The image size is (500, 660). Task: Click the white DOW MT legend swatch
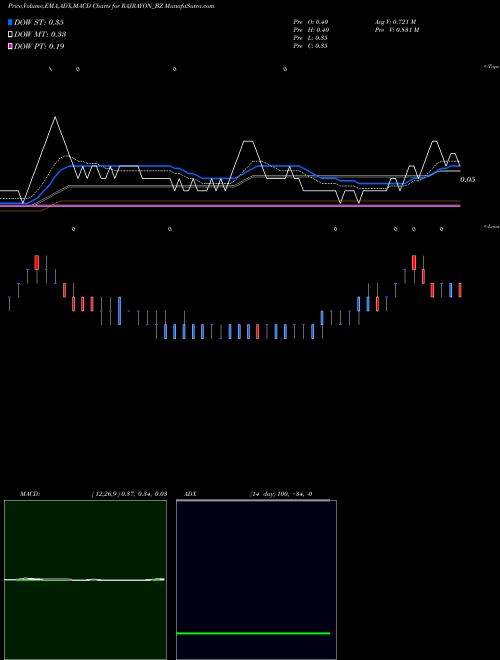[x=10, y=34]
